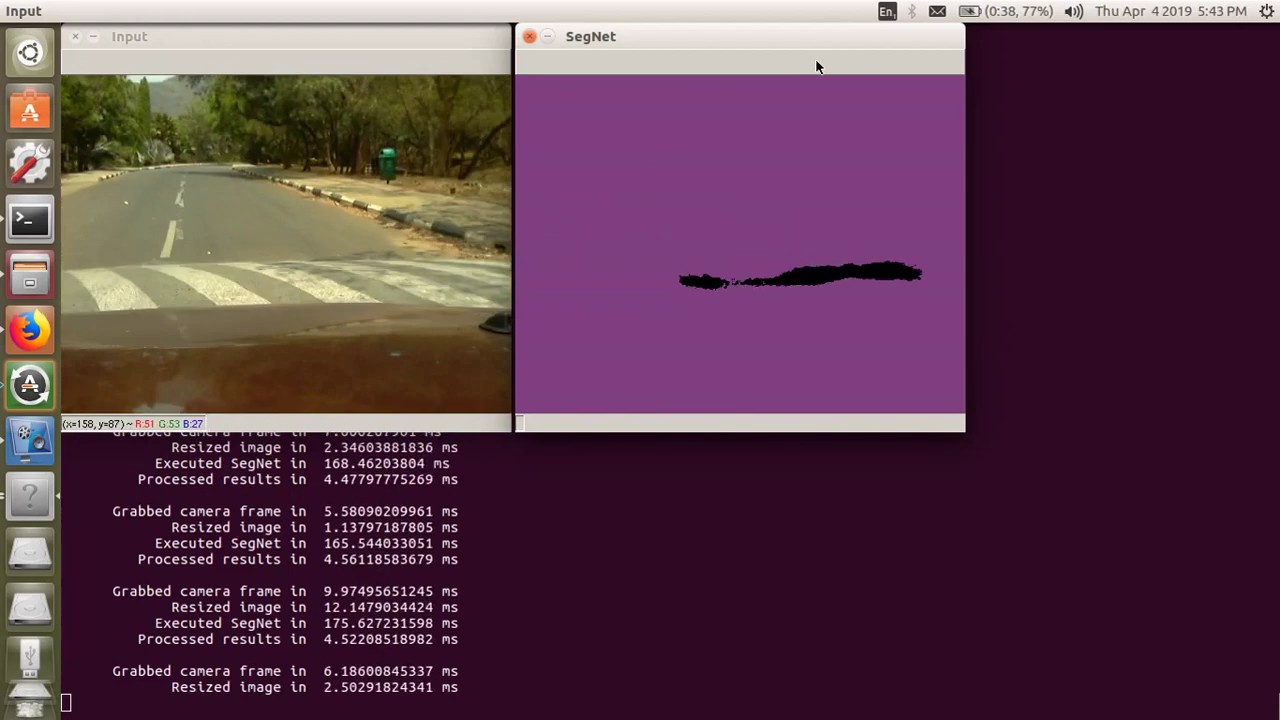Select 'Resized image in 2.50291824341 ms' line
Screen dimensions: 1280x720
tap(314, 687)
